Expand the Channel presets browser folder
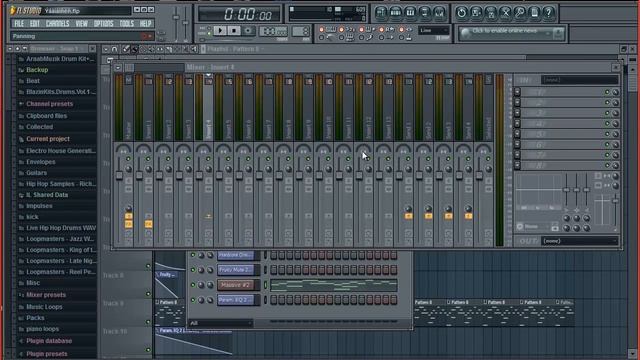The image size is (640, 360). pyautogui.click(x=49, y=104)
